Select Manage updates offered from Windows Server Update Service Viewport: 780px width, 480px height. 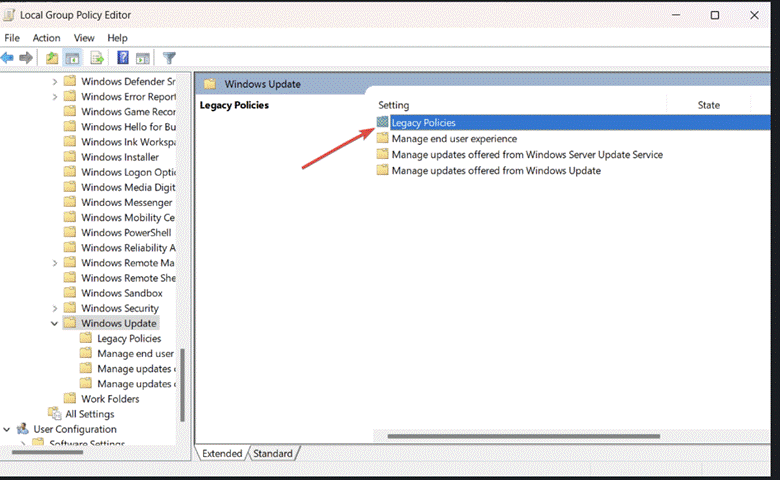pyautogui.click(x=527, y=154)
